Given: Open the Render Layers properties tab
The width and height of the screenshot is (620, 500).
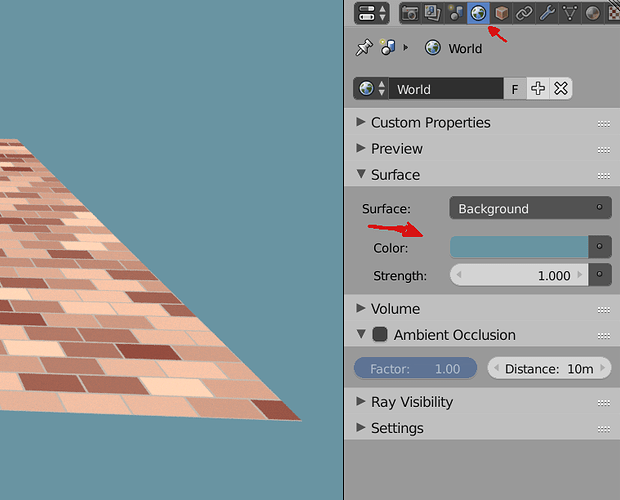Looking at the screenshot, I should (x=433, y=13).
